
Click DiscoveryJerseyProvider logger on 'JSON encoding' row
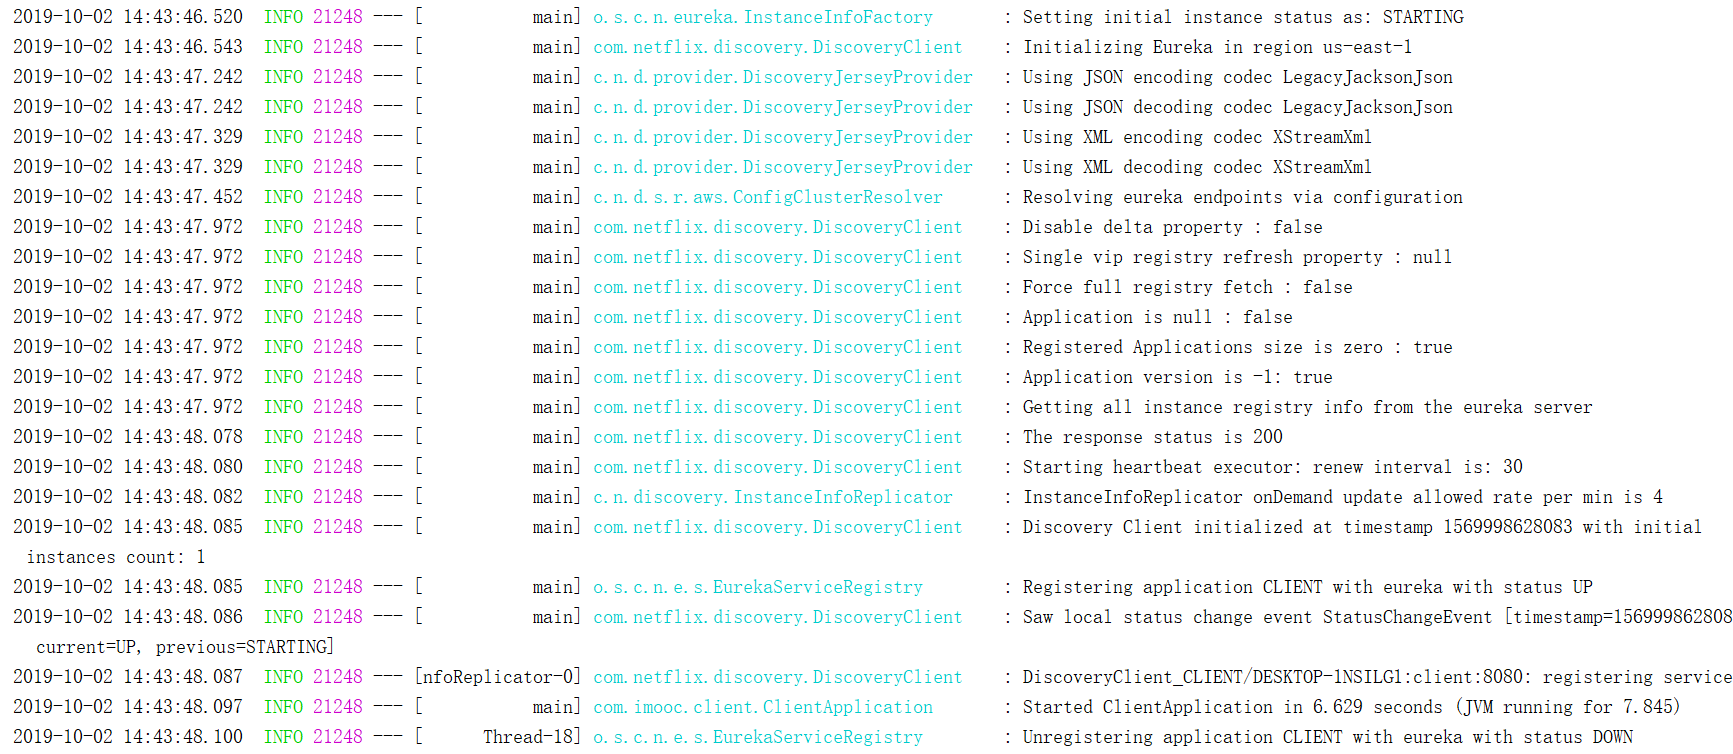pyautogui.click(x=783, y=77)
